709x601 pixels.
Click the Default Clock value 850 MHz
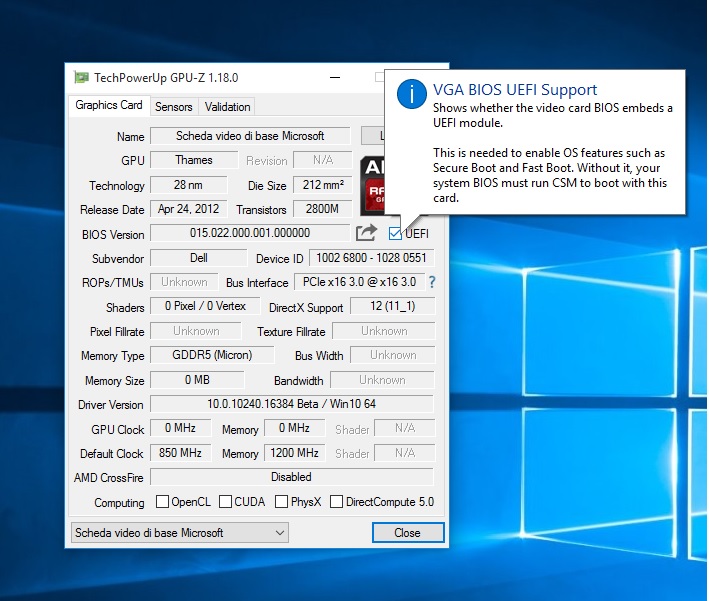[x=180, y=453]
